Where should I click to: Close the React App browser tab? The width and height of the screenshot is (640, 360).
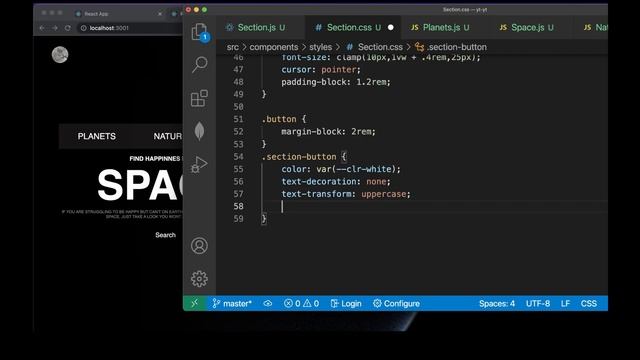click(160, 14)
